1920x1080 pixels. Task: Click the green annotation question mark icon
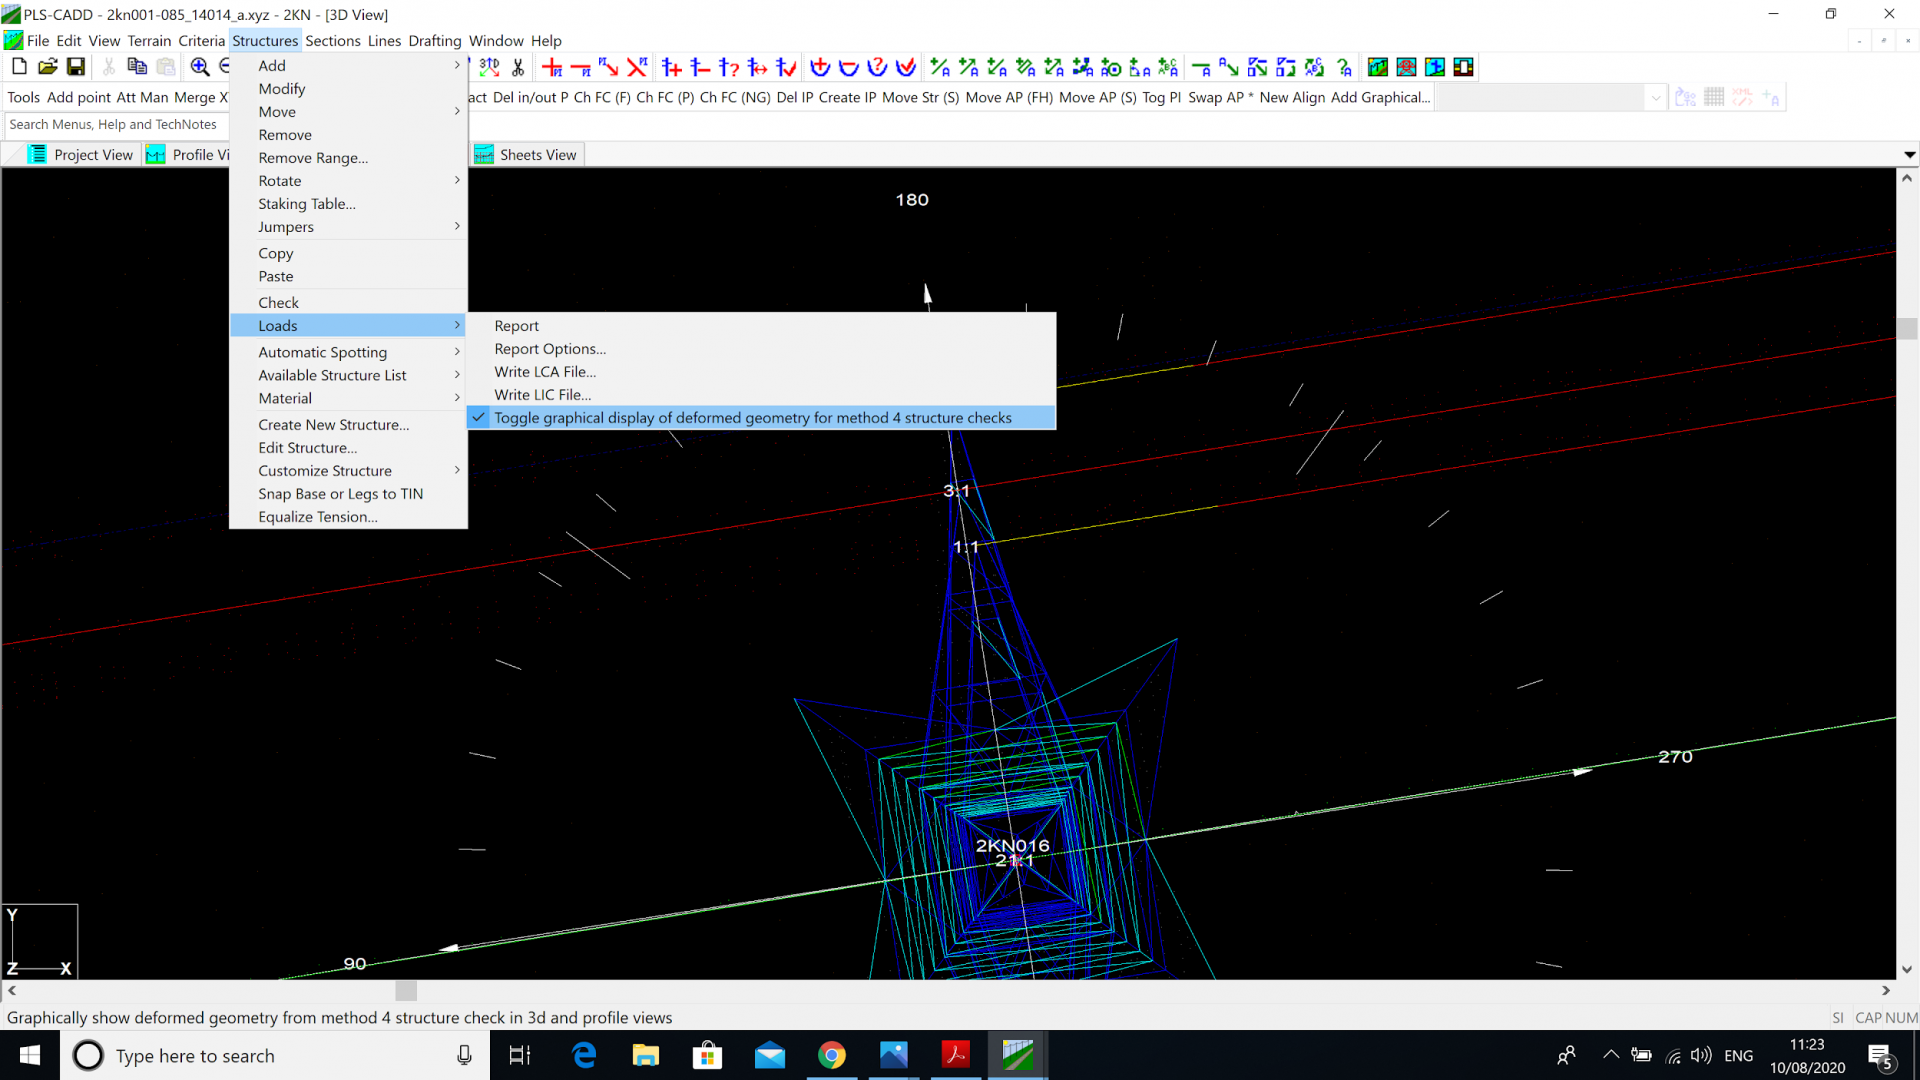pos(1344,67)
